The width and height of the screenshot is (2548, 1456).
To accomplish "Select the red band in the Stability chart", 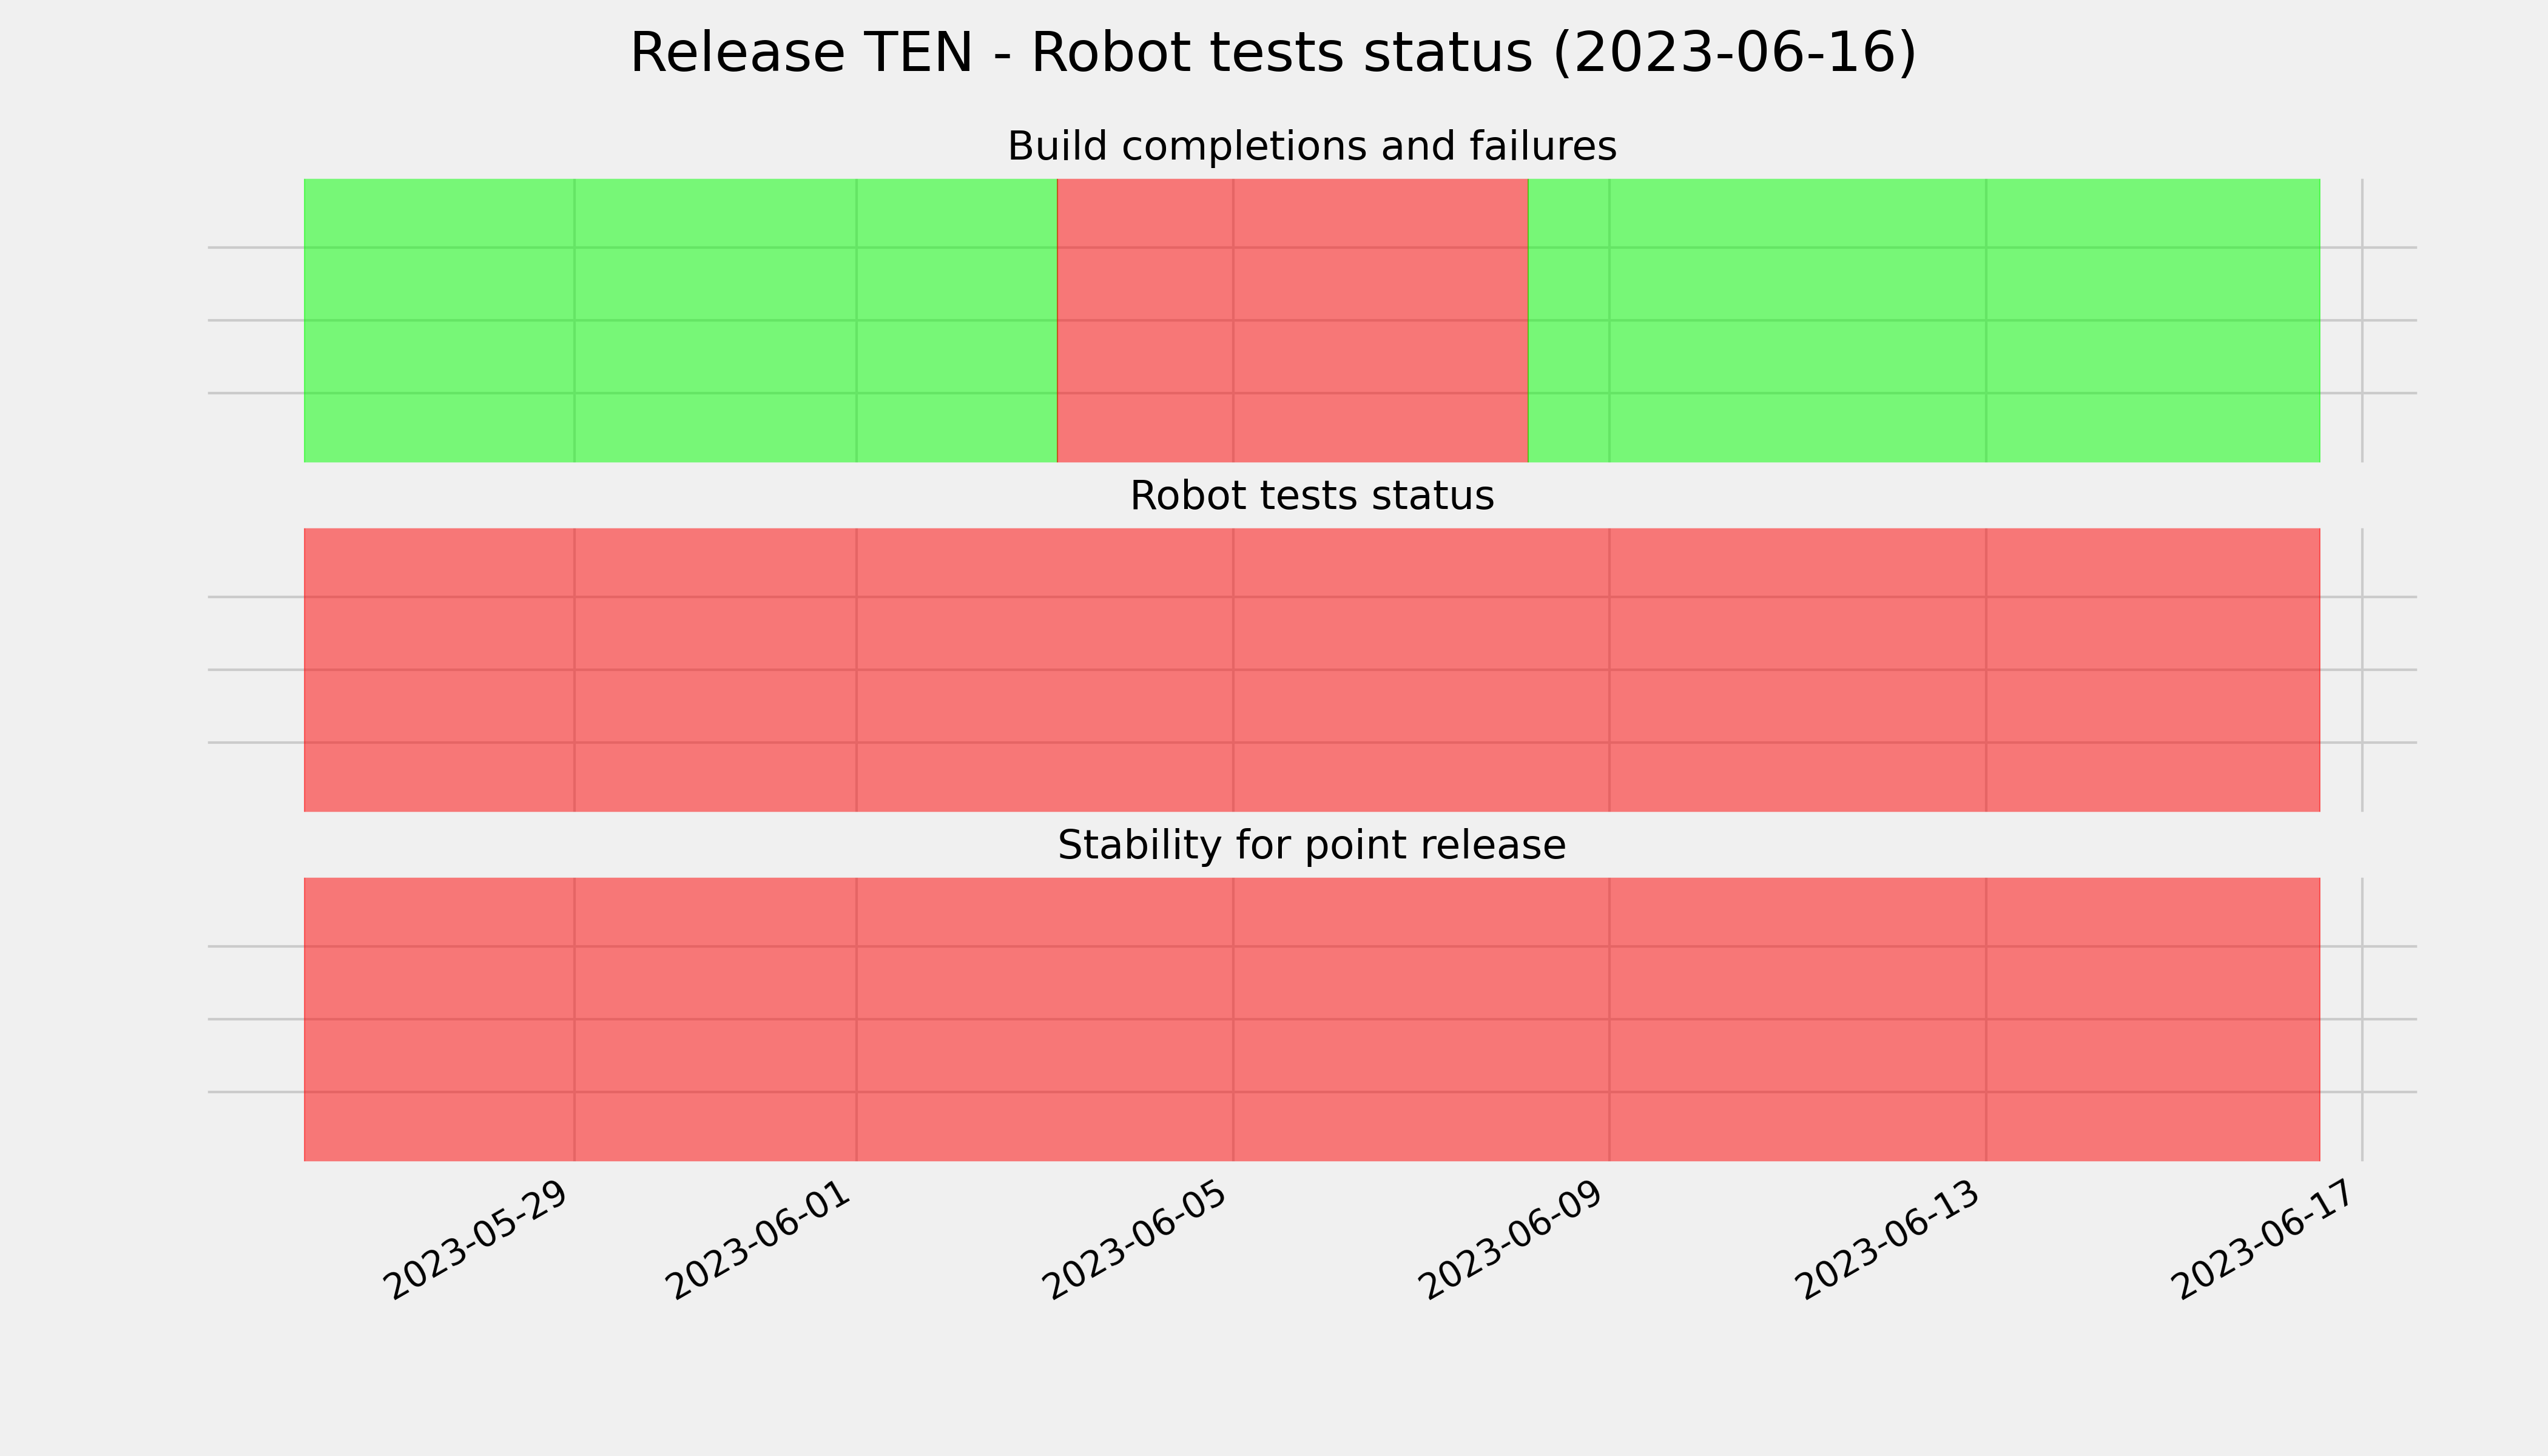I will point(1312,1019).
